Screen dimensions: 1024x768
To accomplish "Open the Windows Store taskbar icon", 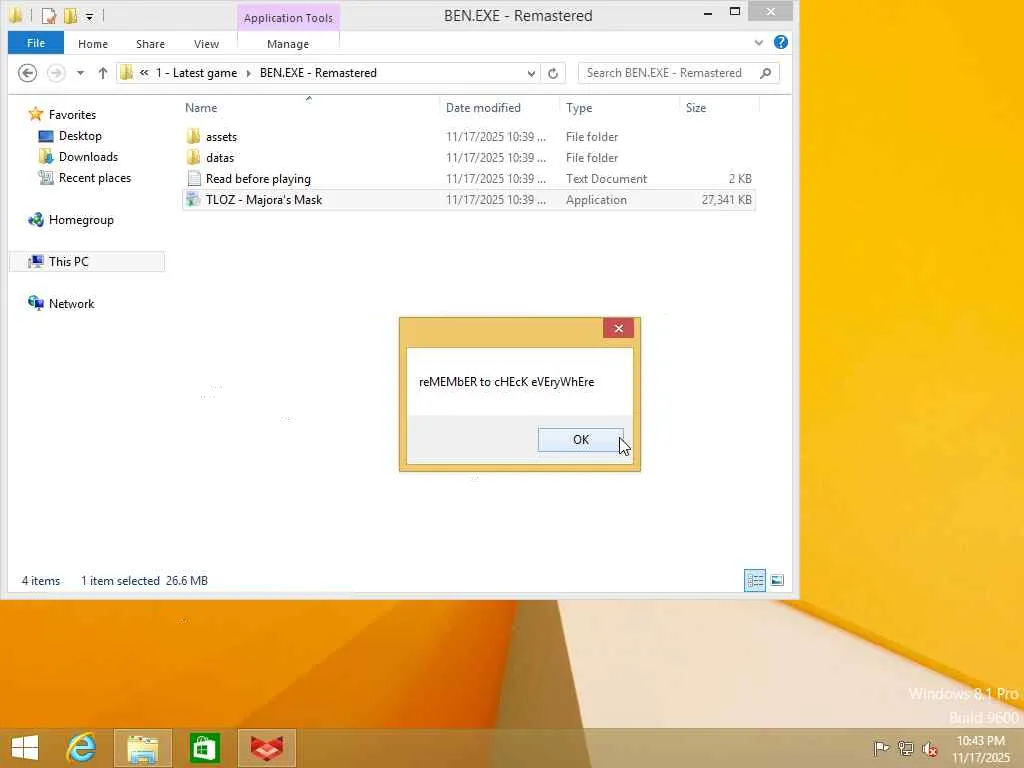I will [x=204, y=747].
